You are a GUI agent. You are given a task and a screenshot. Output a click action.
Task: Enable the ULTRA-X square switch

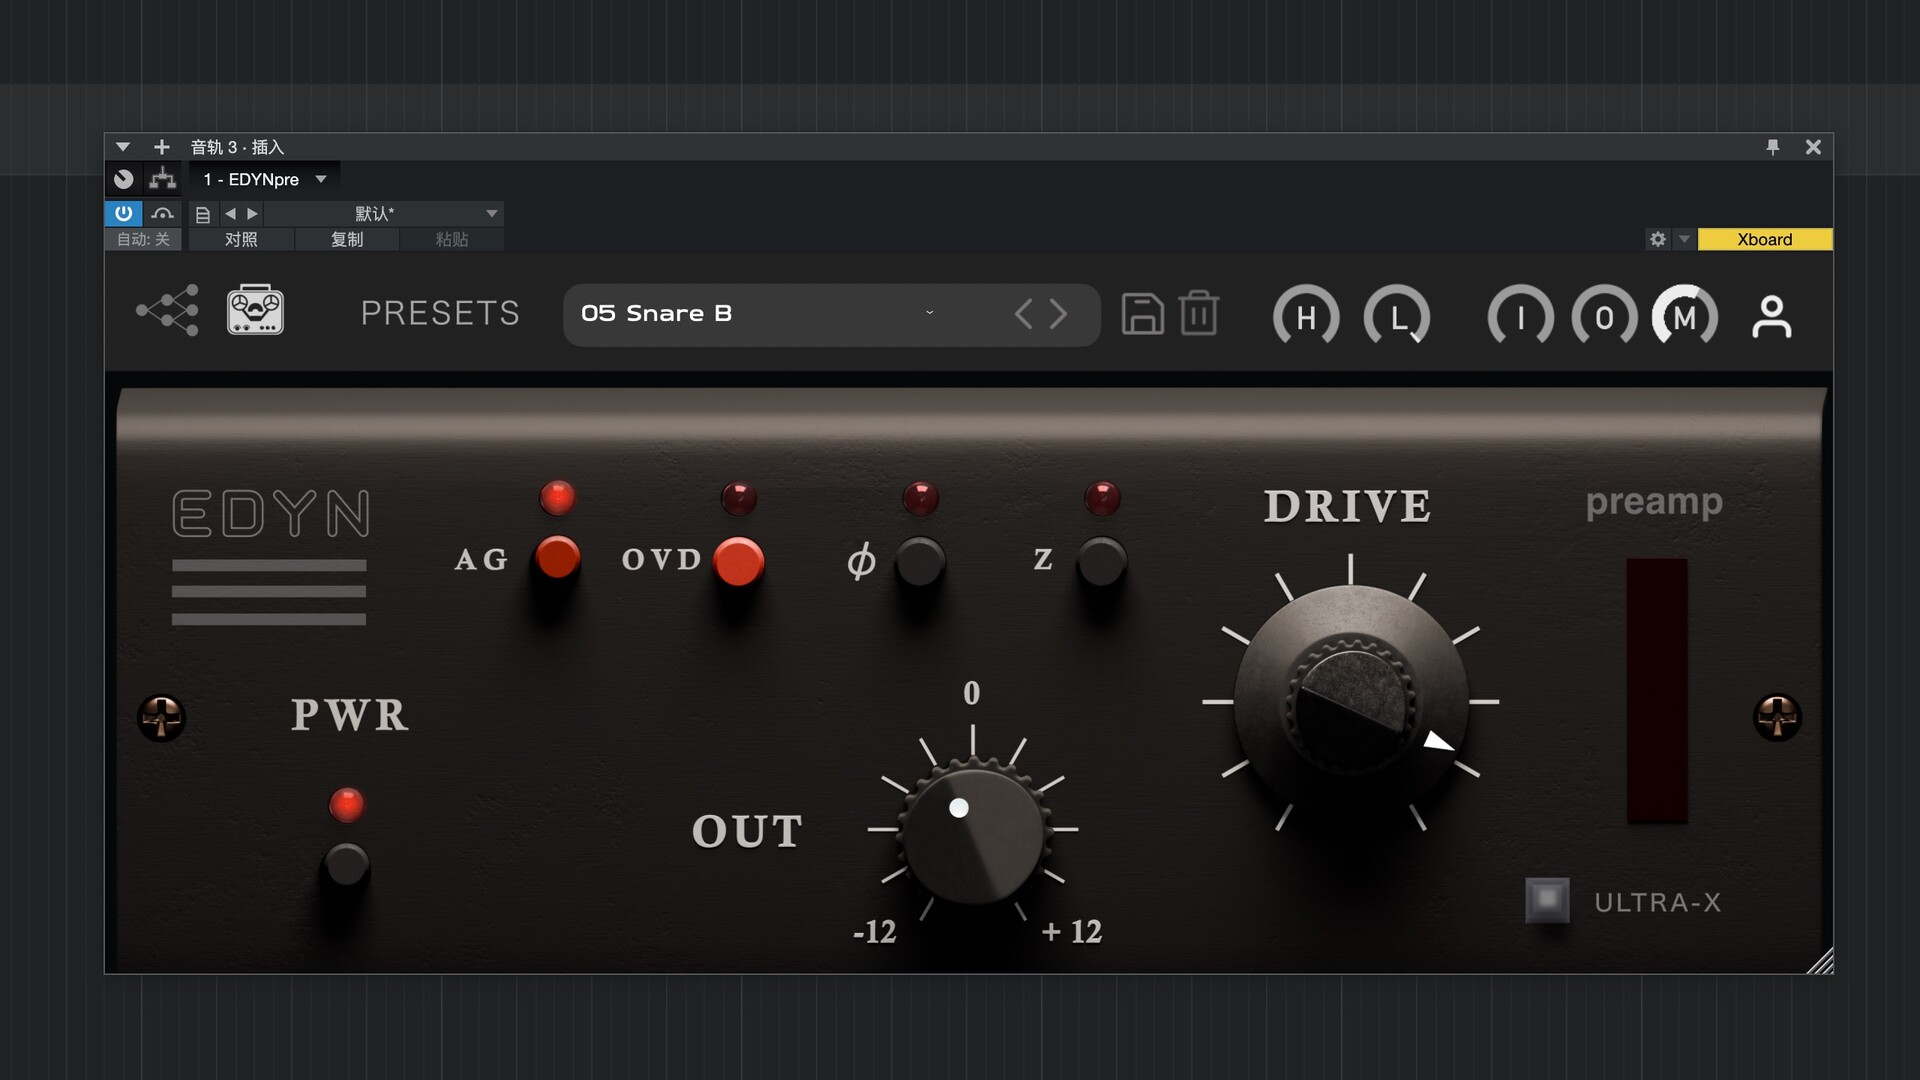1547,900
